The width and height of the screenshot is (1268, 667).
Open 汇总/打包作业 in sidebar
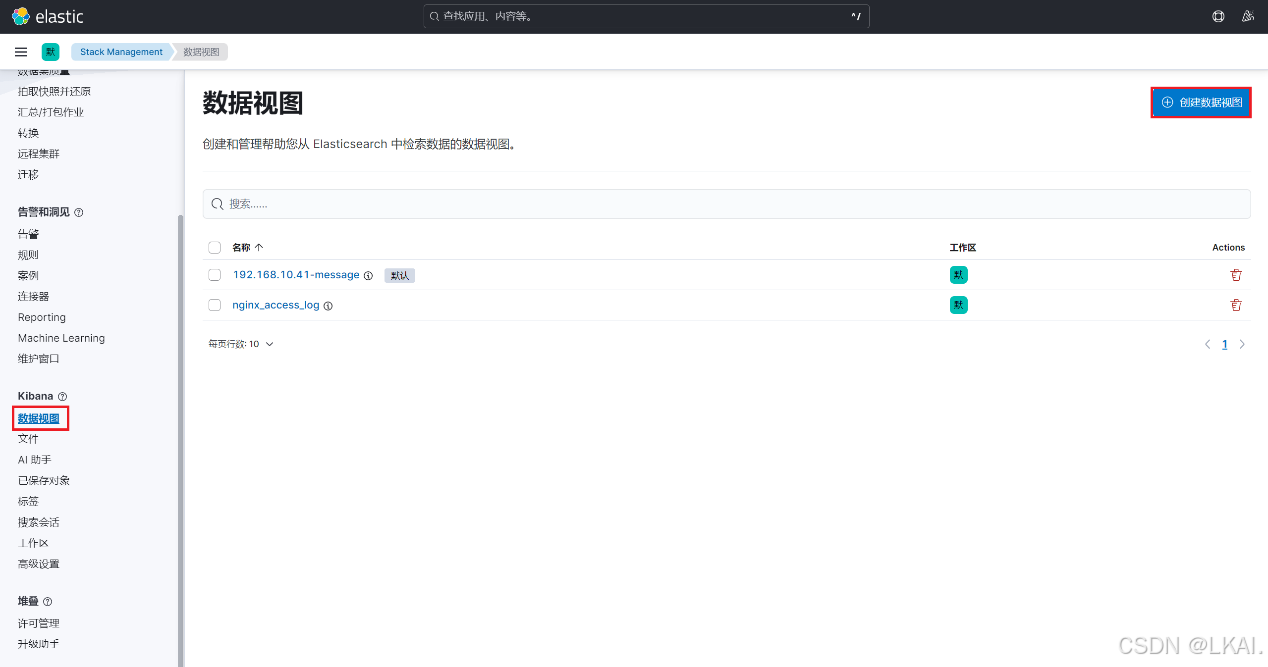point(51,112)
